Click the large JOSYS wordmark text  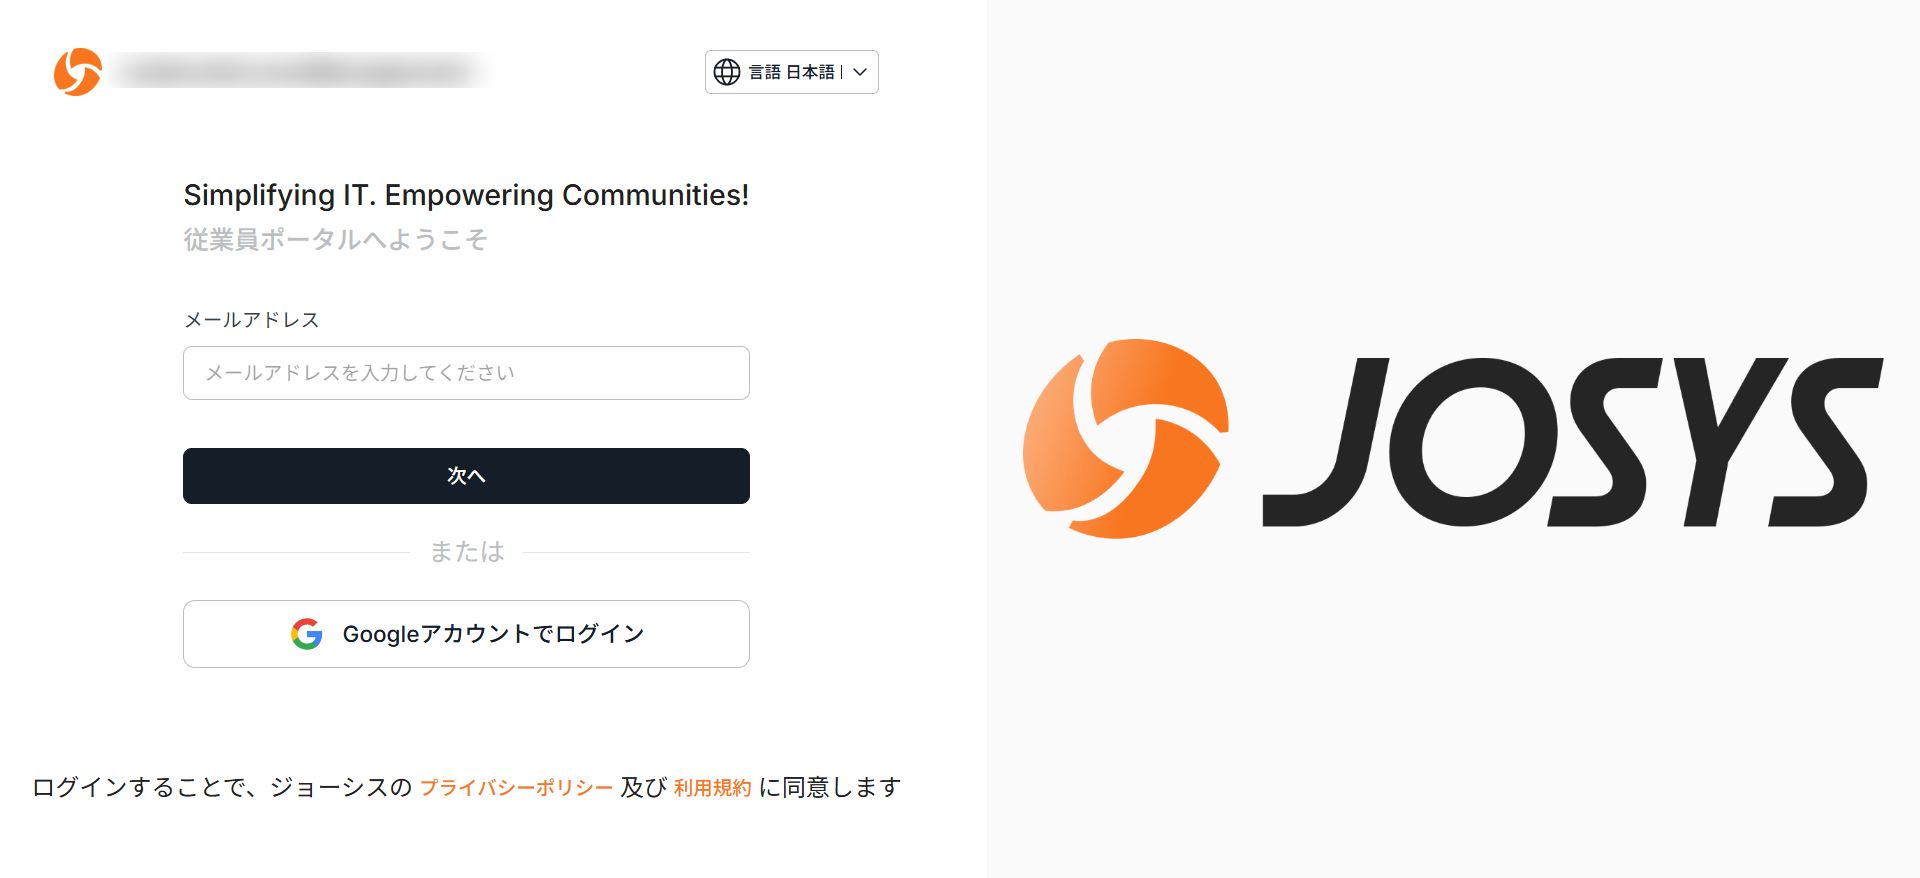point(1572,442)
